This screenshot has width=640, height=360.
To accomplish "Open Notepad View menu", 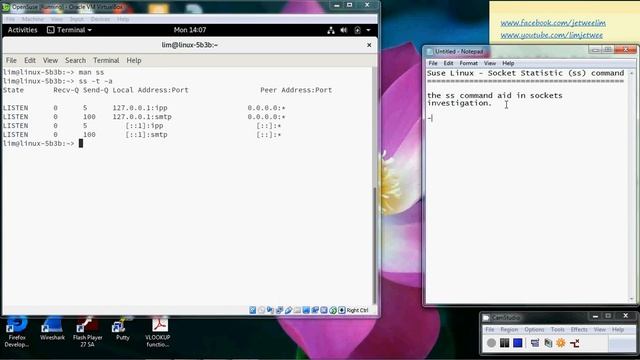I will (x=490, y=63).
